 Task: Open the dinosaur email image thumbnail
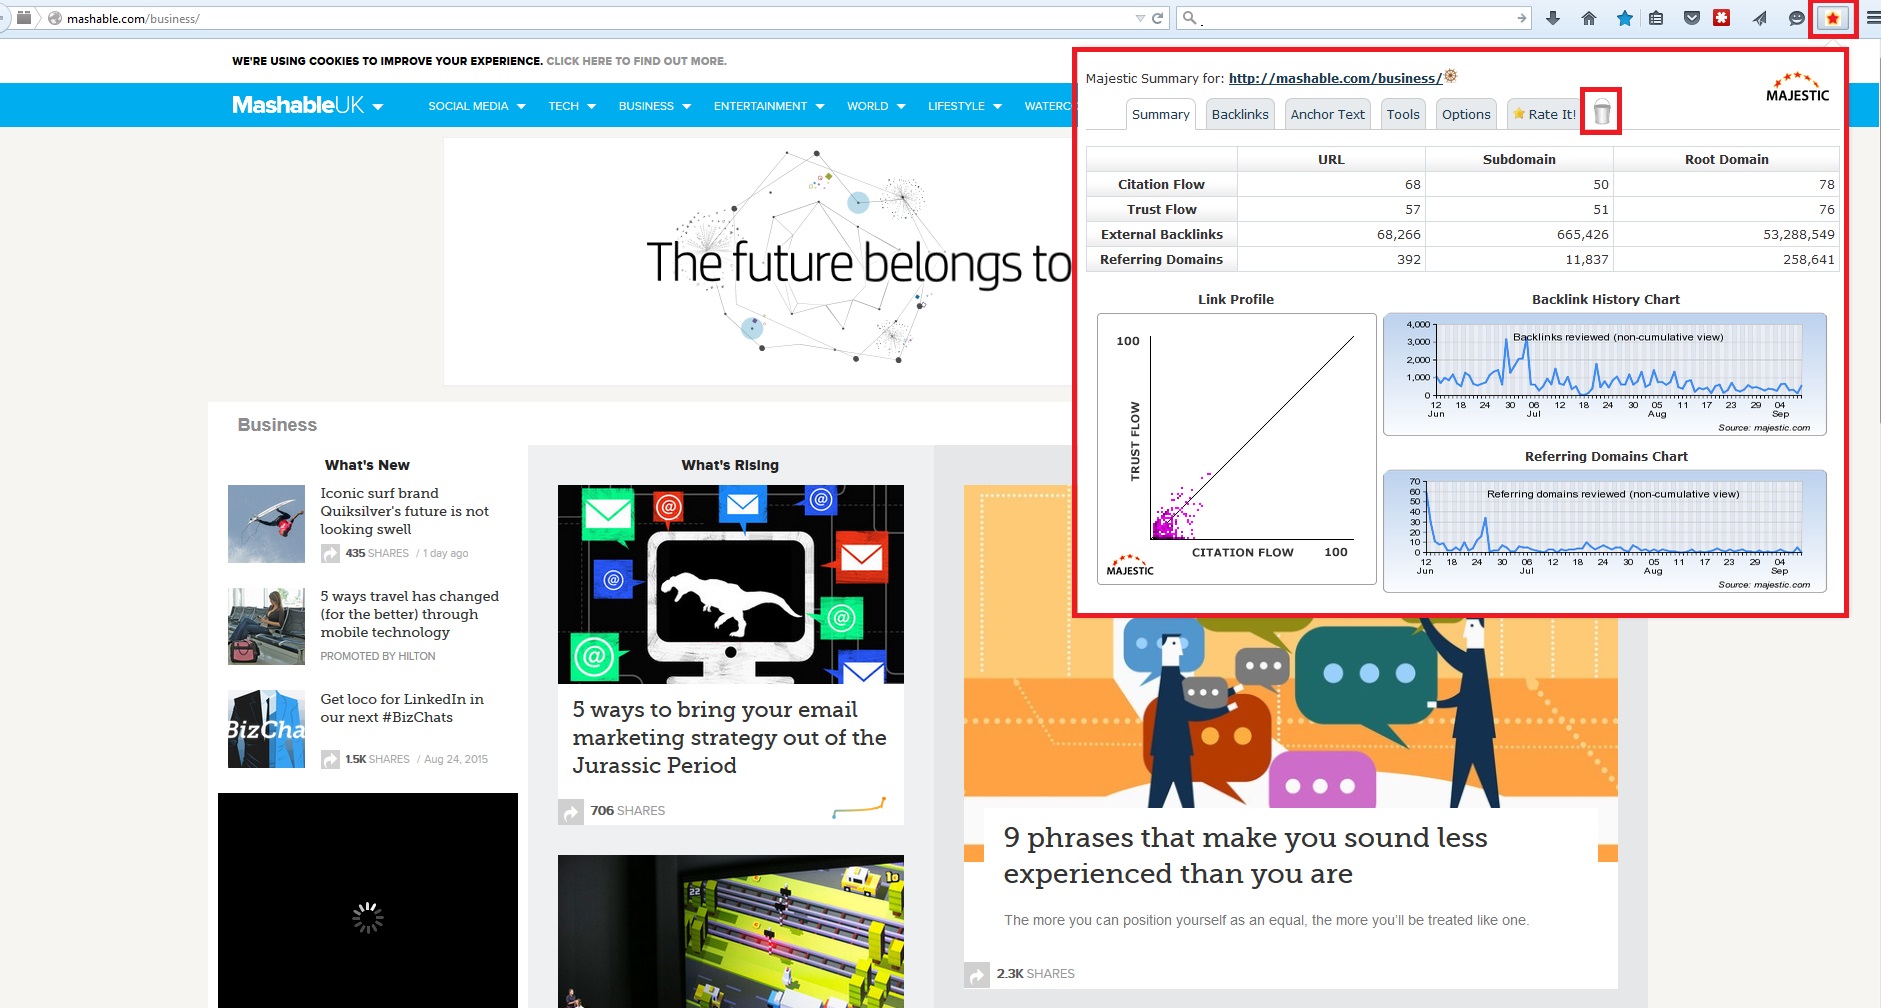point(730,584)
